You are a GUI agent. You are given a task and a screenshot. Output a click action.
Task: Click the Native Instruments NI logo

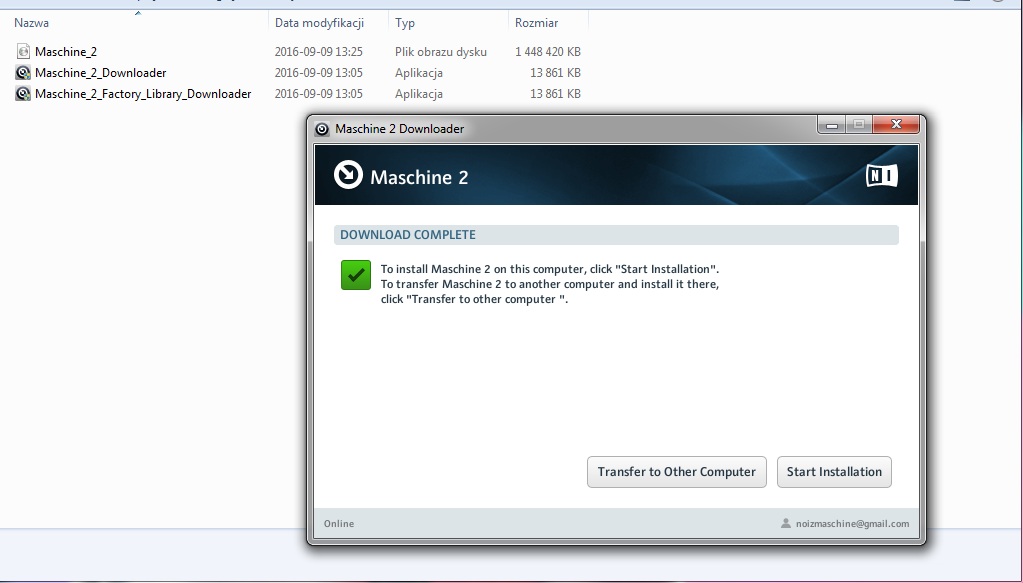pos(881,175)
